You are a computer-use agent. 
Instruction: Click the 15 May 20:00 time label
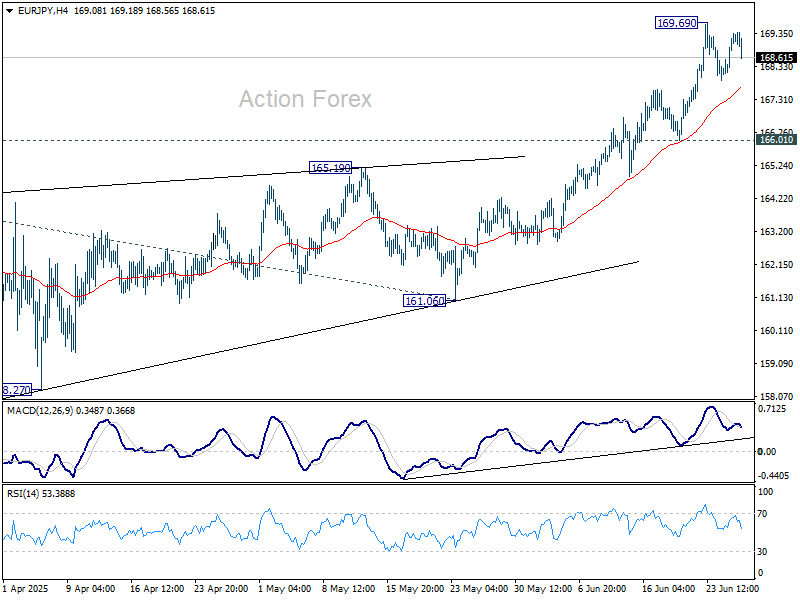(x=414, y=589)
